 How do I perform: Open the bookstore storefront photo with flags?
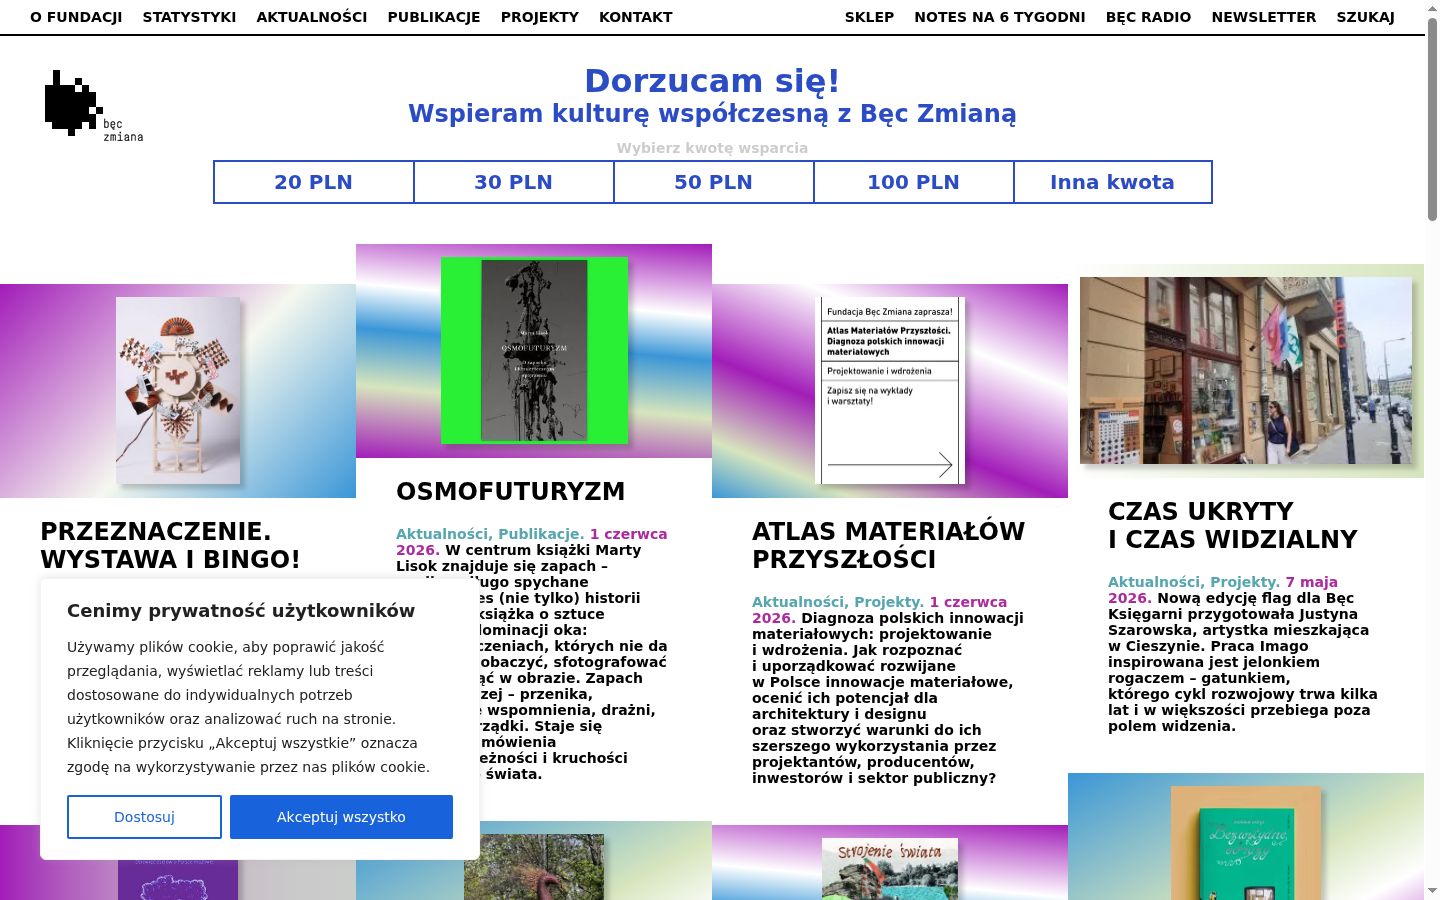click(1246, 370)
